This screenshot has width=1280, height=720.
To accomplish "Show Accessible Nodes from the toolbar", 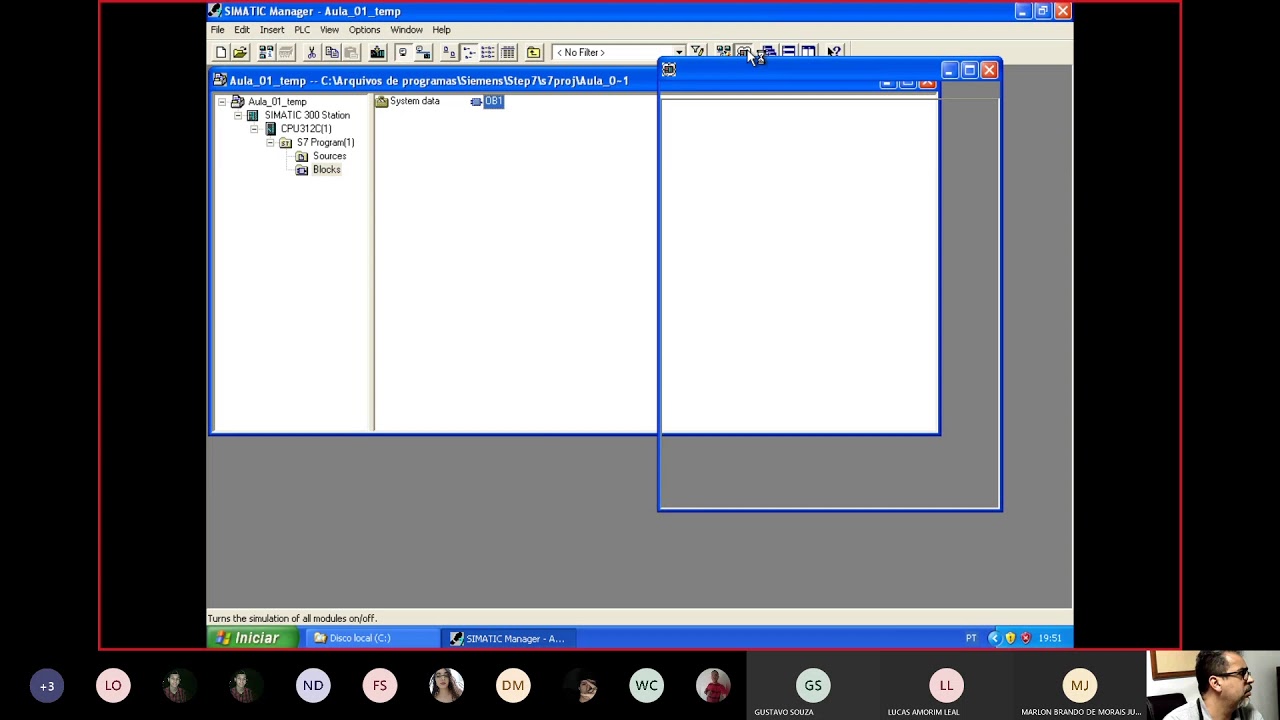I will (x=266, y=52).
